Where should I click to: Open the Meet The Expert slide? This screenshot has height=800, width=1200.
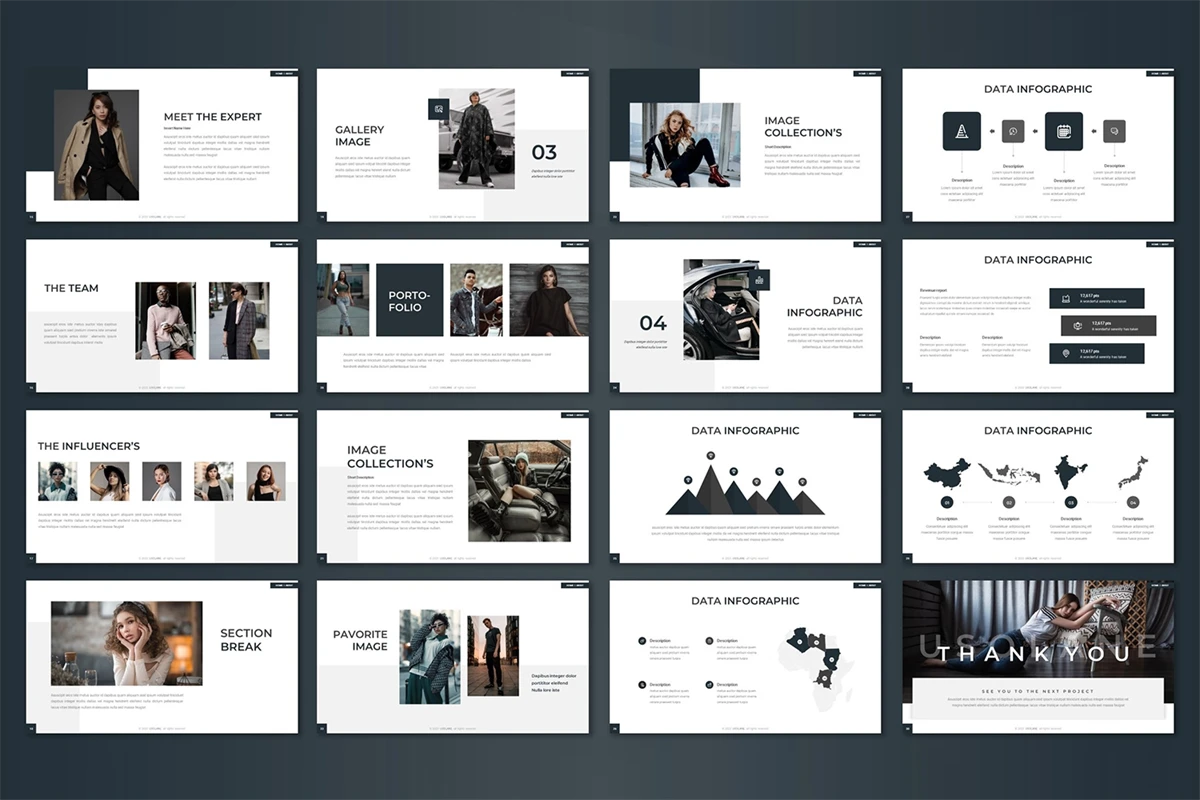162,145
